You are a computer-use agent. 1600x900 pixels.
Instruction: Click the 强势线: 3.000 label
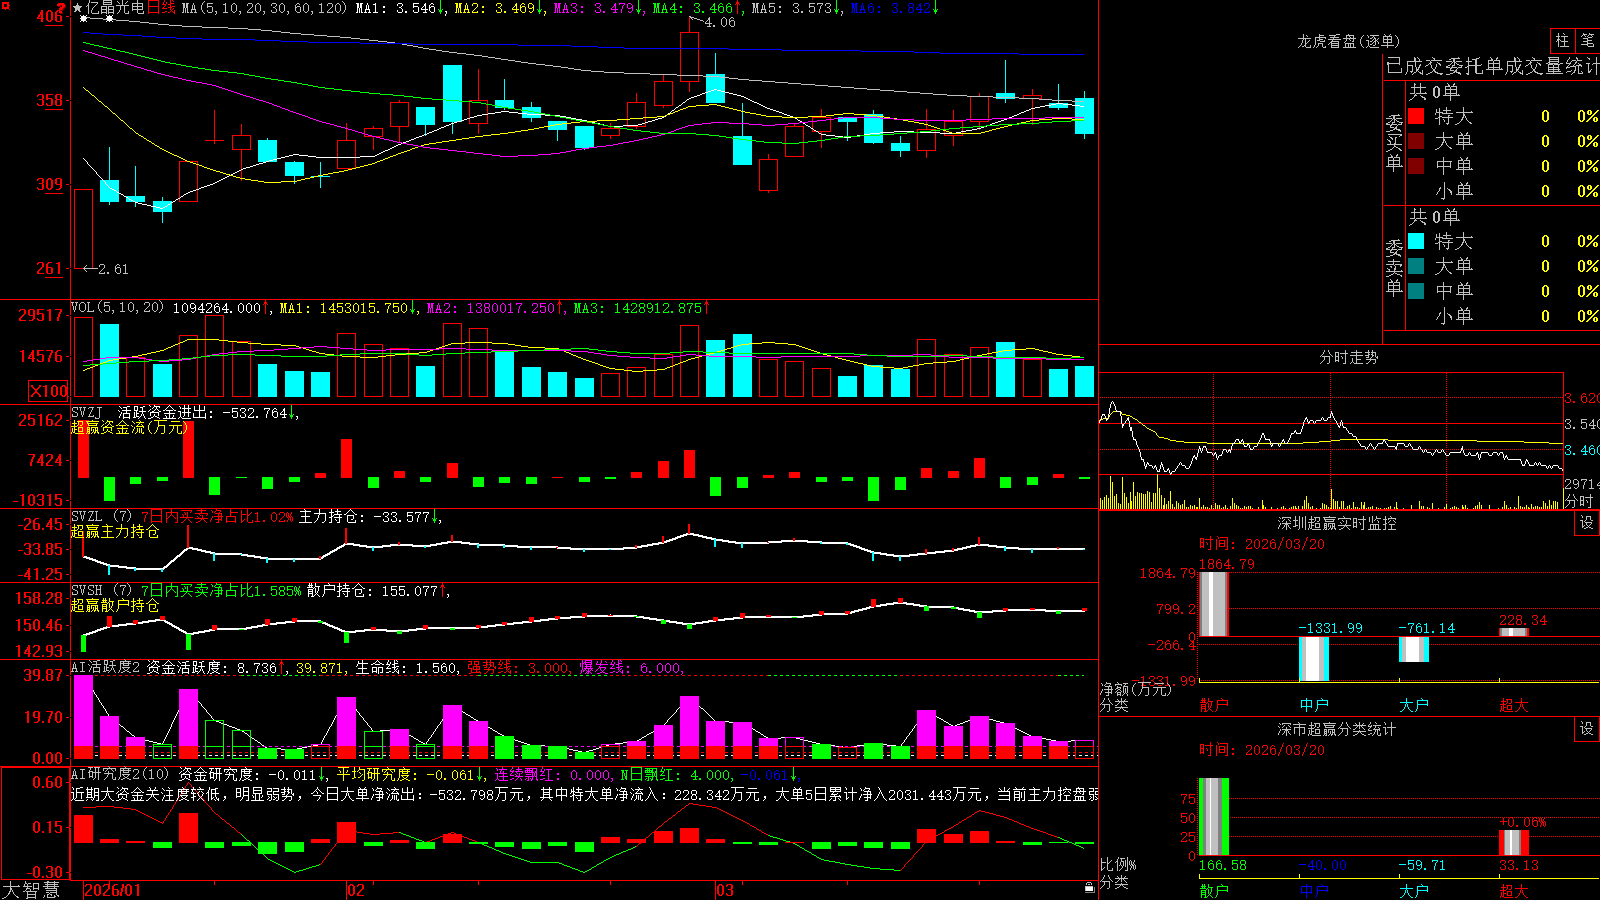(x=518, y=668)
